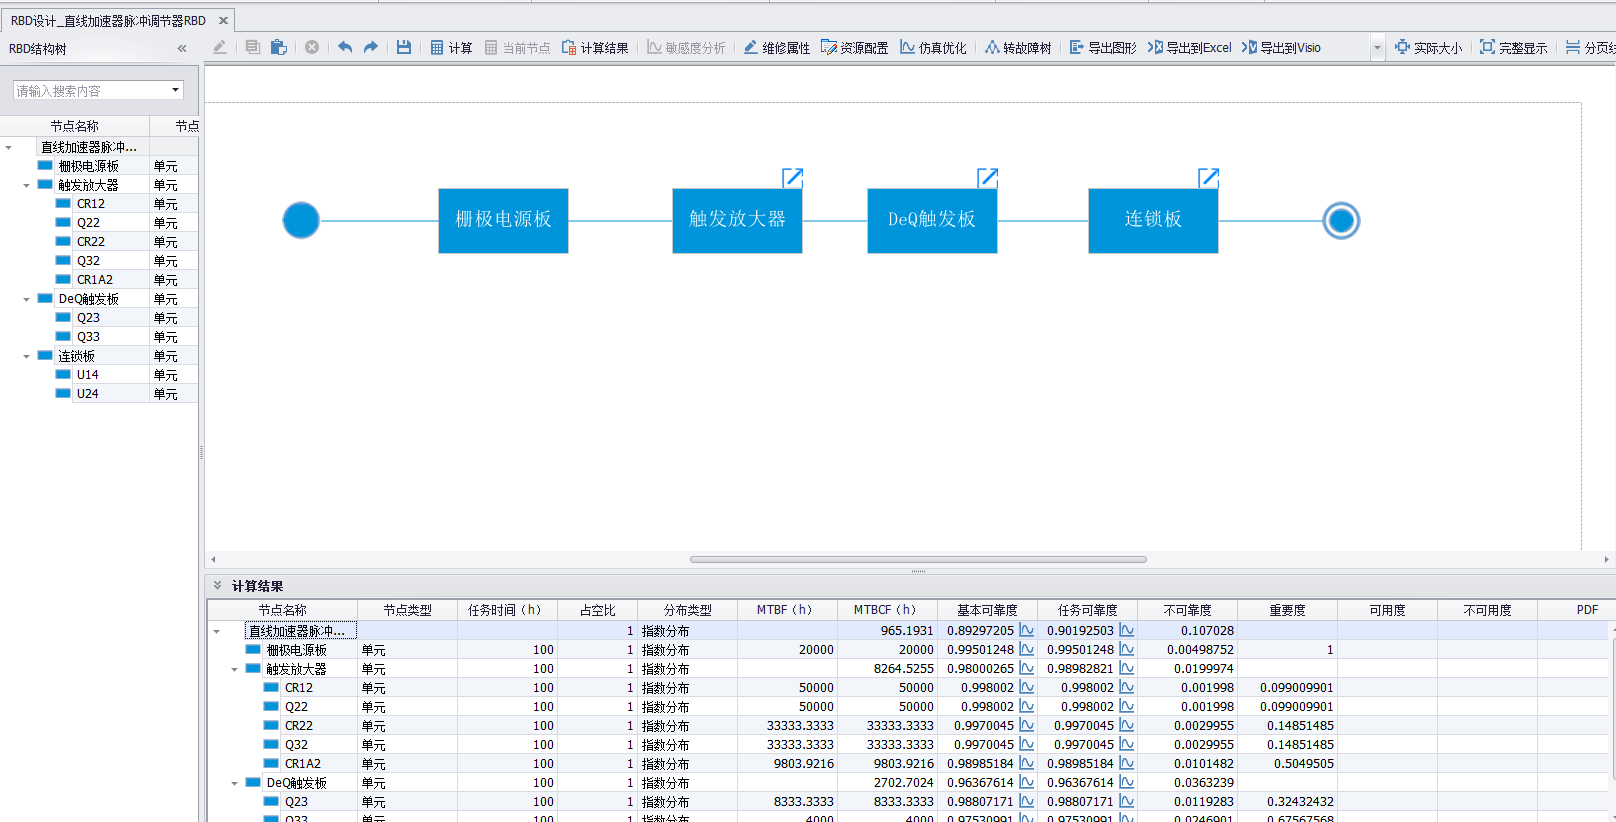This screenshot has width=1616, height=822.
Task: Click 节点名称 column header in results
Action: tap(283, 610)
